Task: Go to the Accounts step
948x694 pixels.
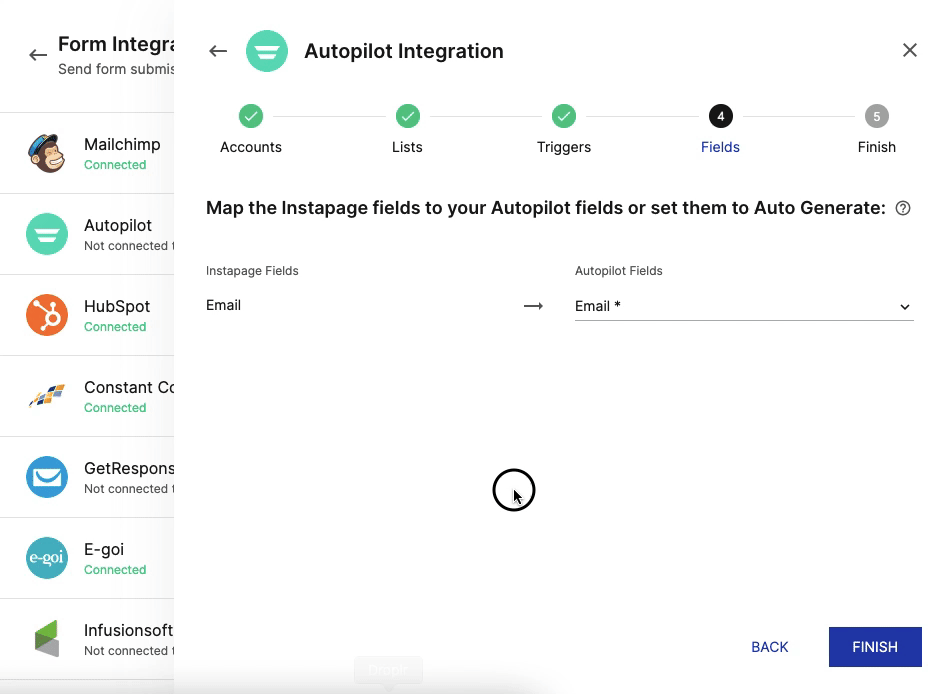Action: [251, 117]
